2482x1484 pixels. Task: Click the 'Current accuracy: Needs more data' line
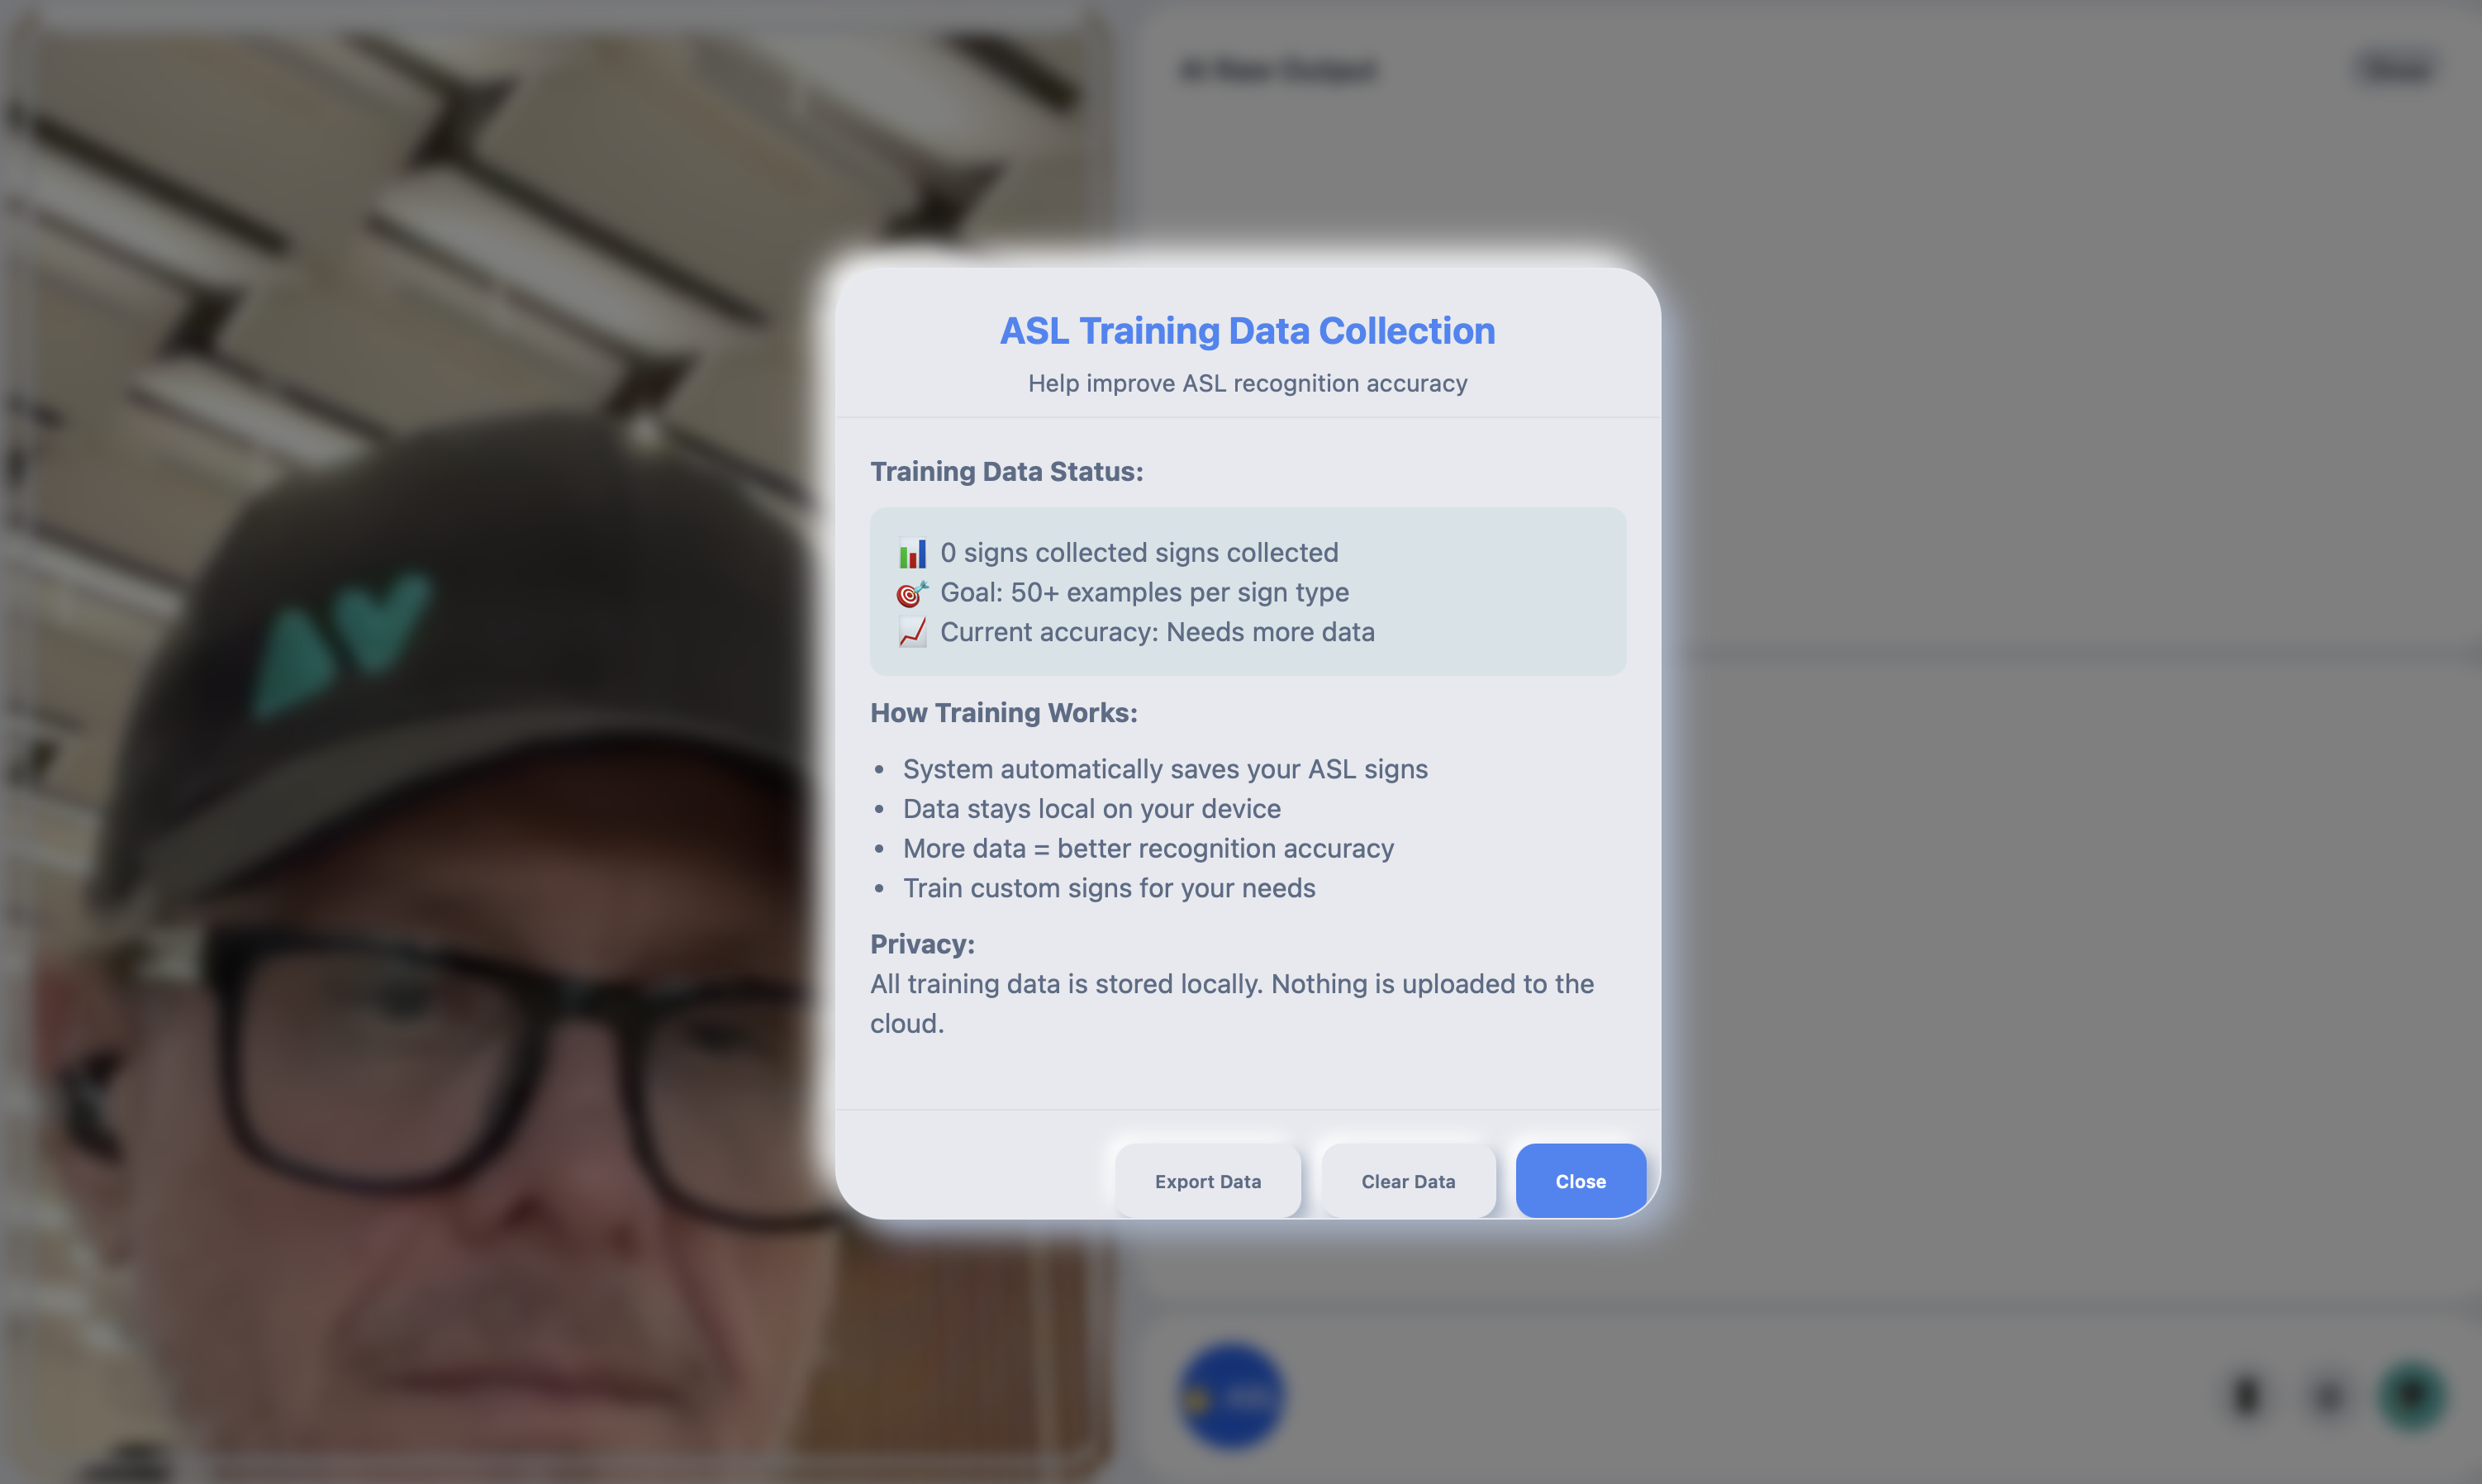point(1157,632)
